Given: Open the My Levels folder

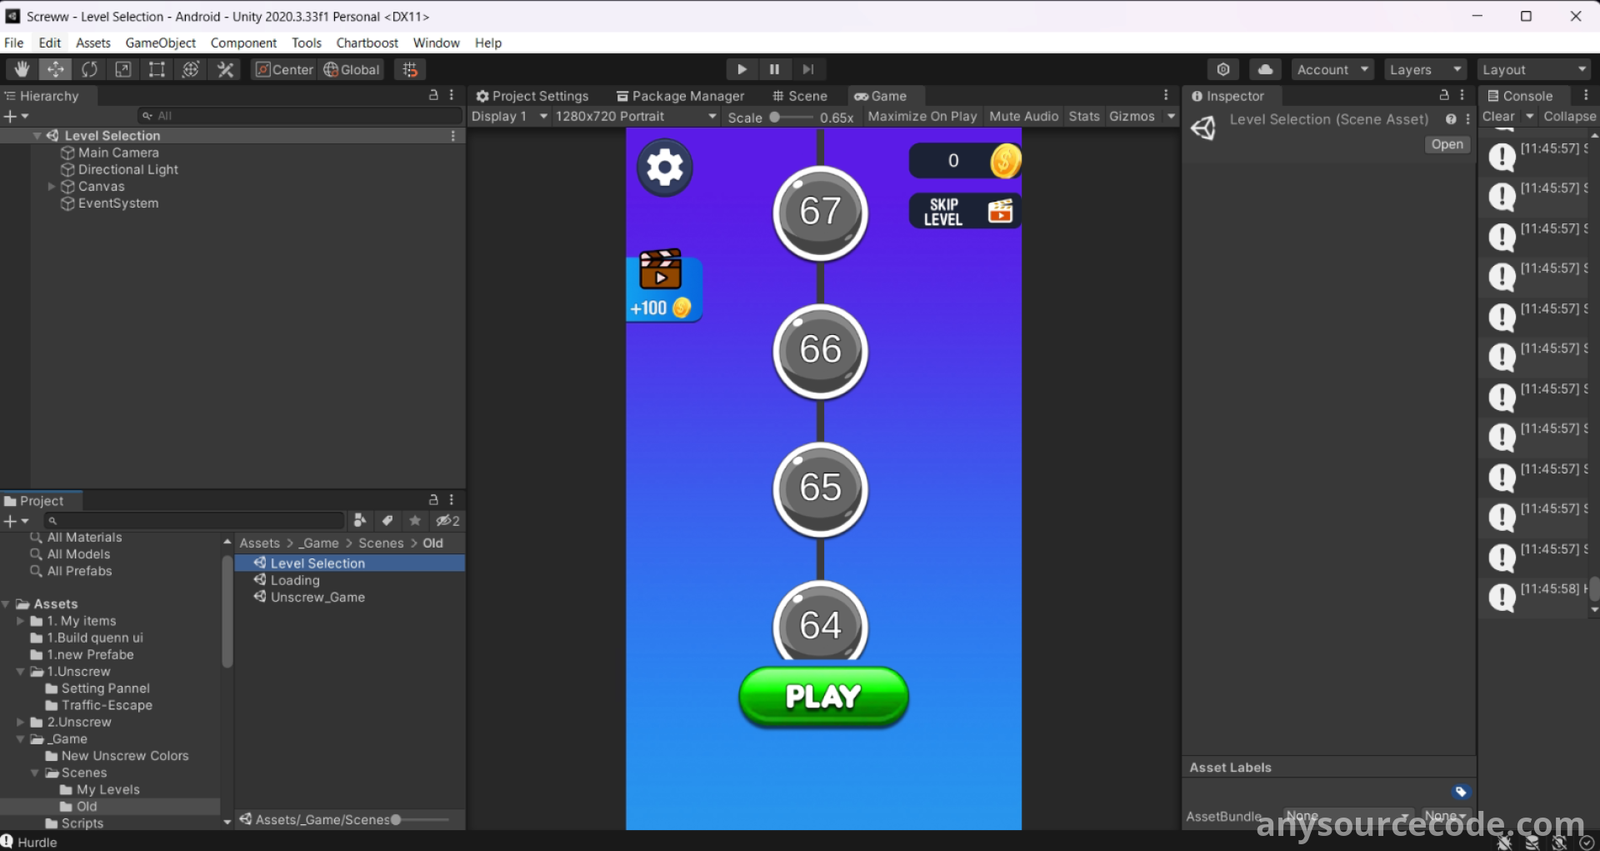Looking at the screenshot, I should [108, 790].
